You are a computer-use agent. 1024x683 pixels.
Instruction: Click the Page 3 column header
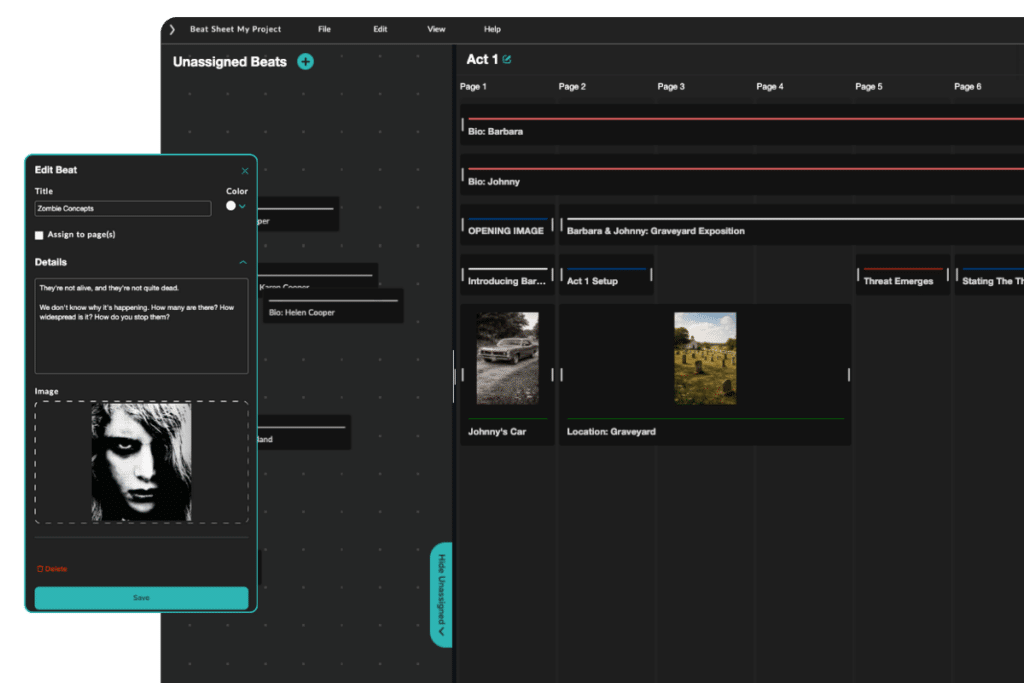tap(671, 86)
